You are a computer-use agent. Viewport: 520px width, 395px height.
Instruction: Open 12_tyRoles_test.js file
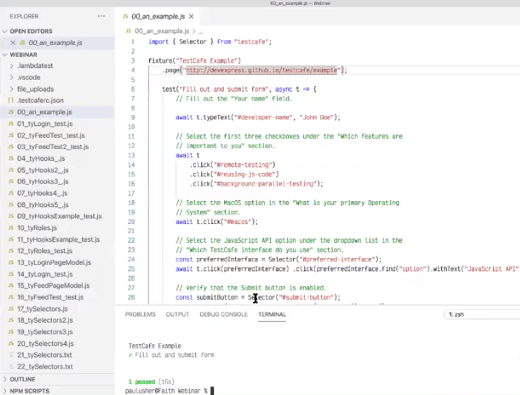pyautogui.click(x=45, y=251)
